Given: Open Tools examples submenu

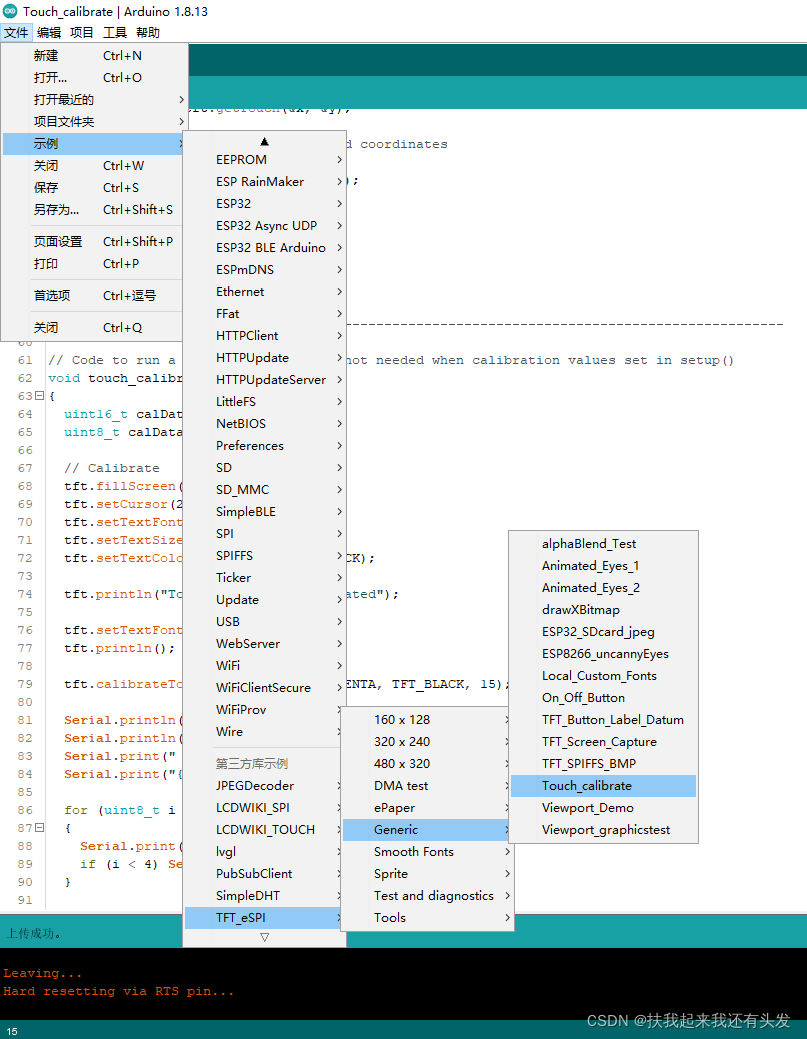Looking at the screenshot, I should pos(427,918).
